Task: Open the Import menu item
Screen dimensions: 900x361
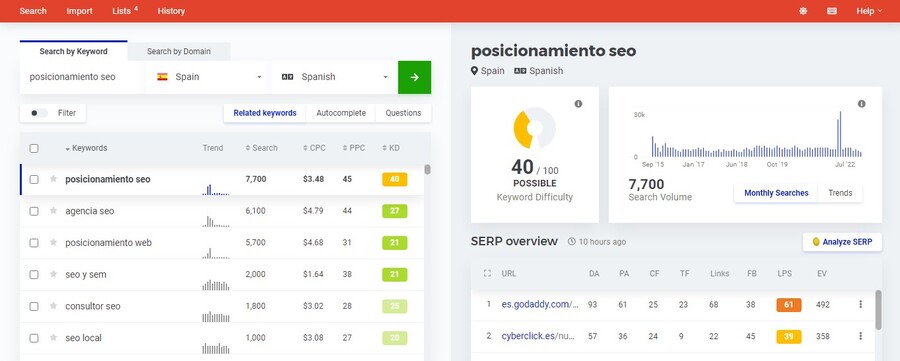Action: (x=79, y=11)
